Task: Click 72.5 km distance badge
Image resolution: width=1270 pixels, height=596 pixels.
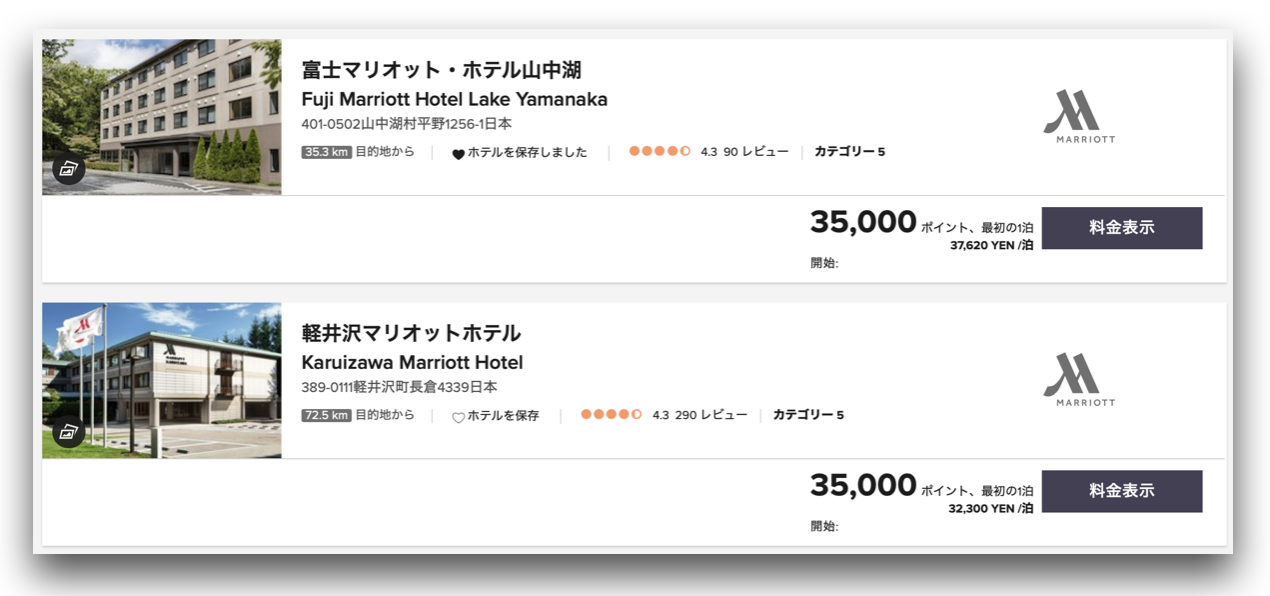Action: (326, 416)
